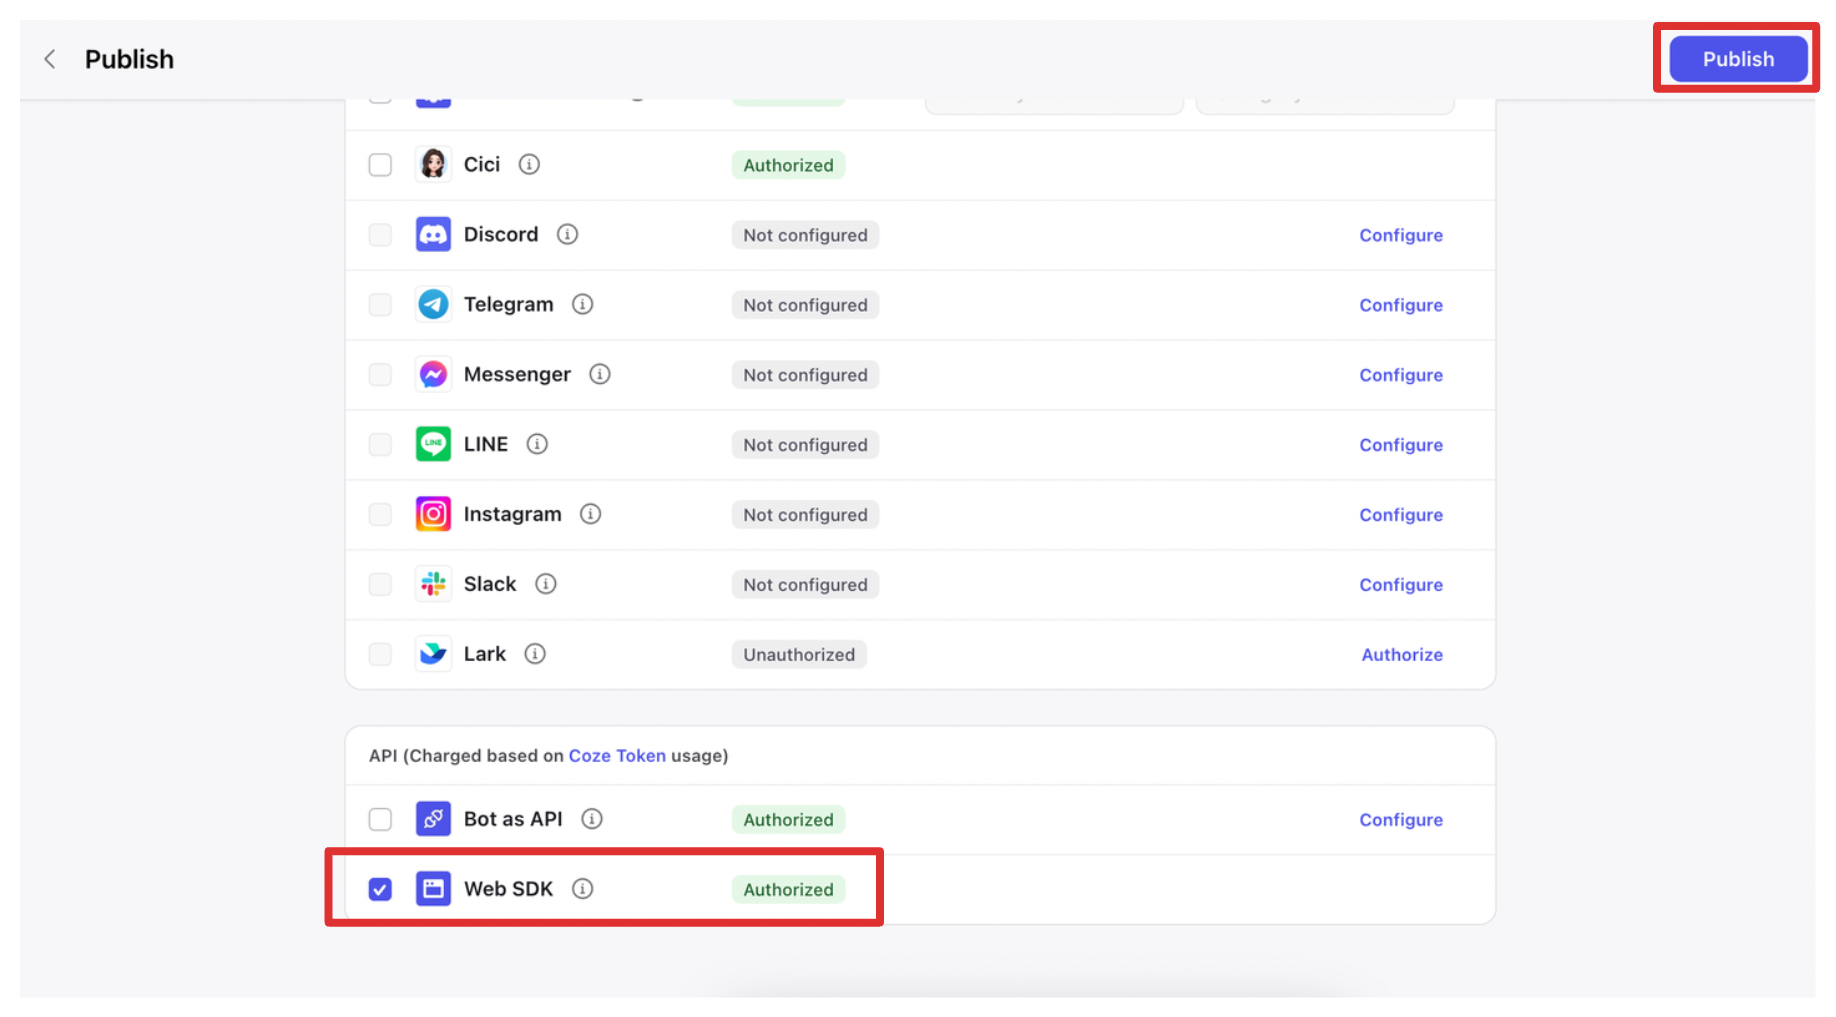This screenshot has height=1017, width=1836.
Task: Click the back arrow next to Publish
Action: tap(50, 60)
